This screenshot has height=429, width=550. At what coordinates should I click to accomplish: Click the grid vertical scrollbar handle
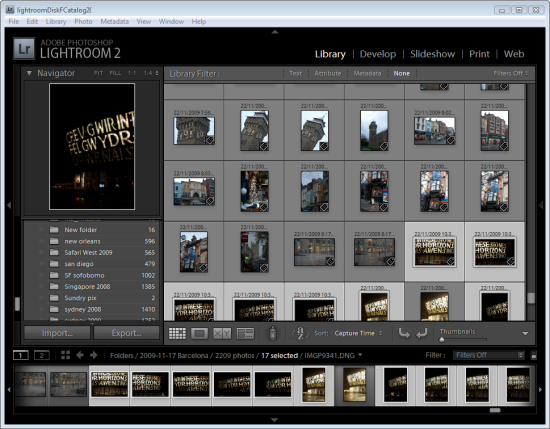coord(531,298)
